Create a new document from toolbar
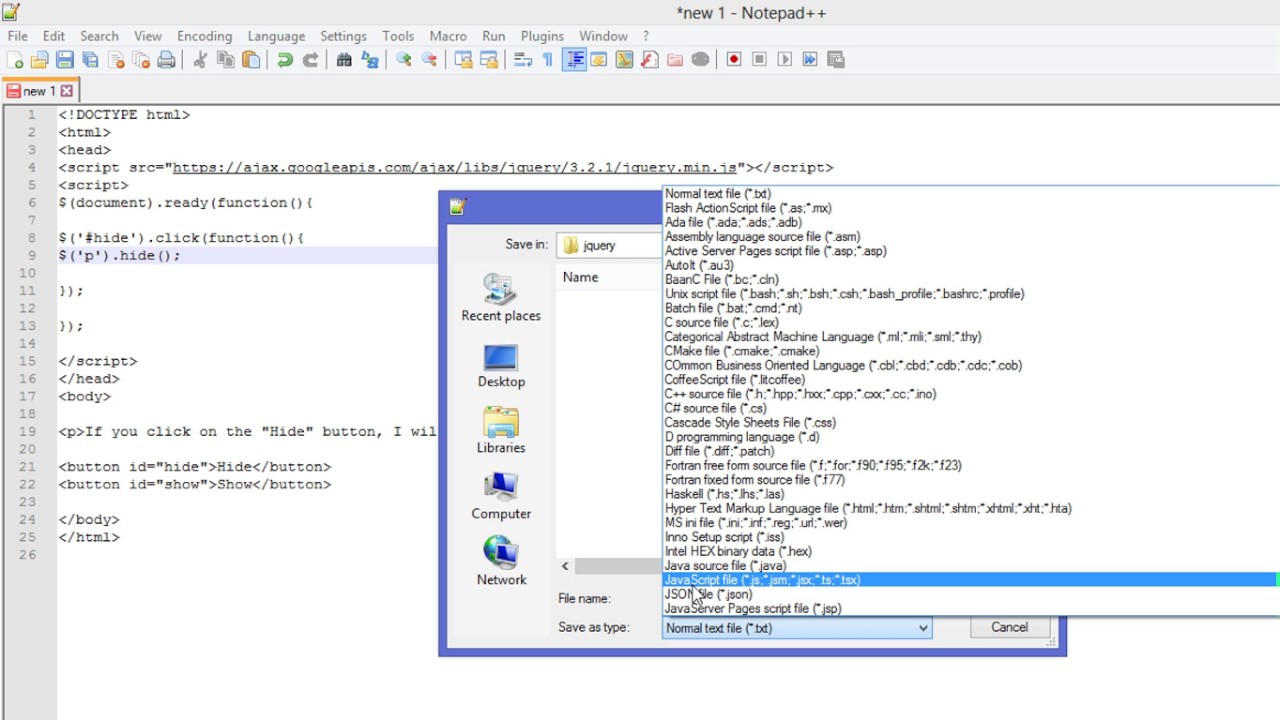The width and height of the screenshot is (1280, 720). click(x=16, y=60)
